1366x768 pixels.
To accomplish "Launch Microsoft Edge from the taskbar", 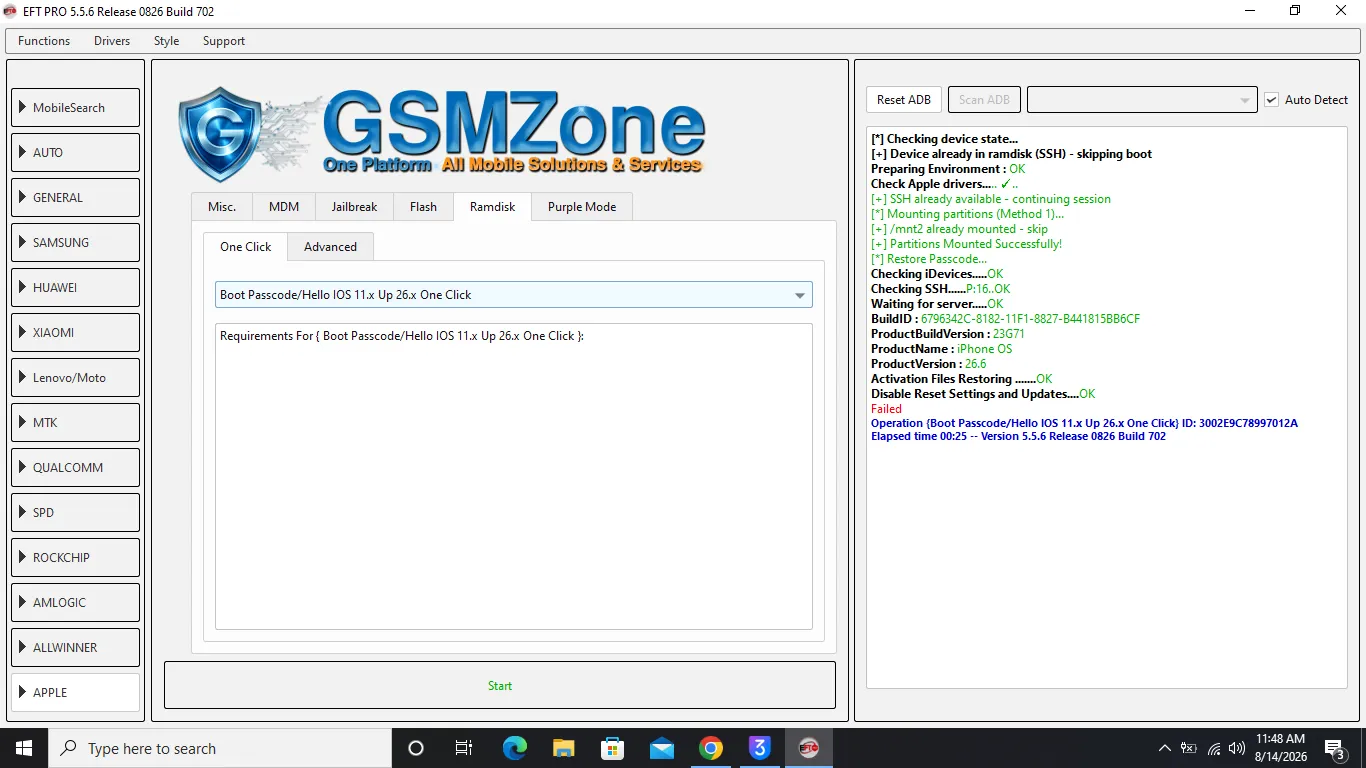I will (515, 748).
